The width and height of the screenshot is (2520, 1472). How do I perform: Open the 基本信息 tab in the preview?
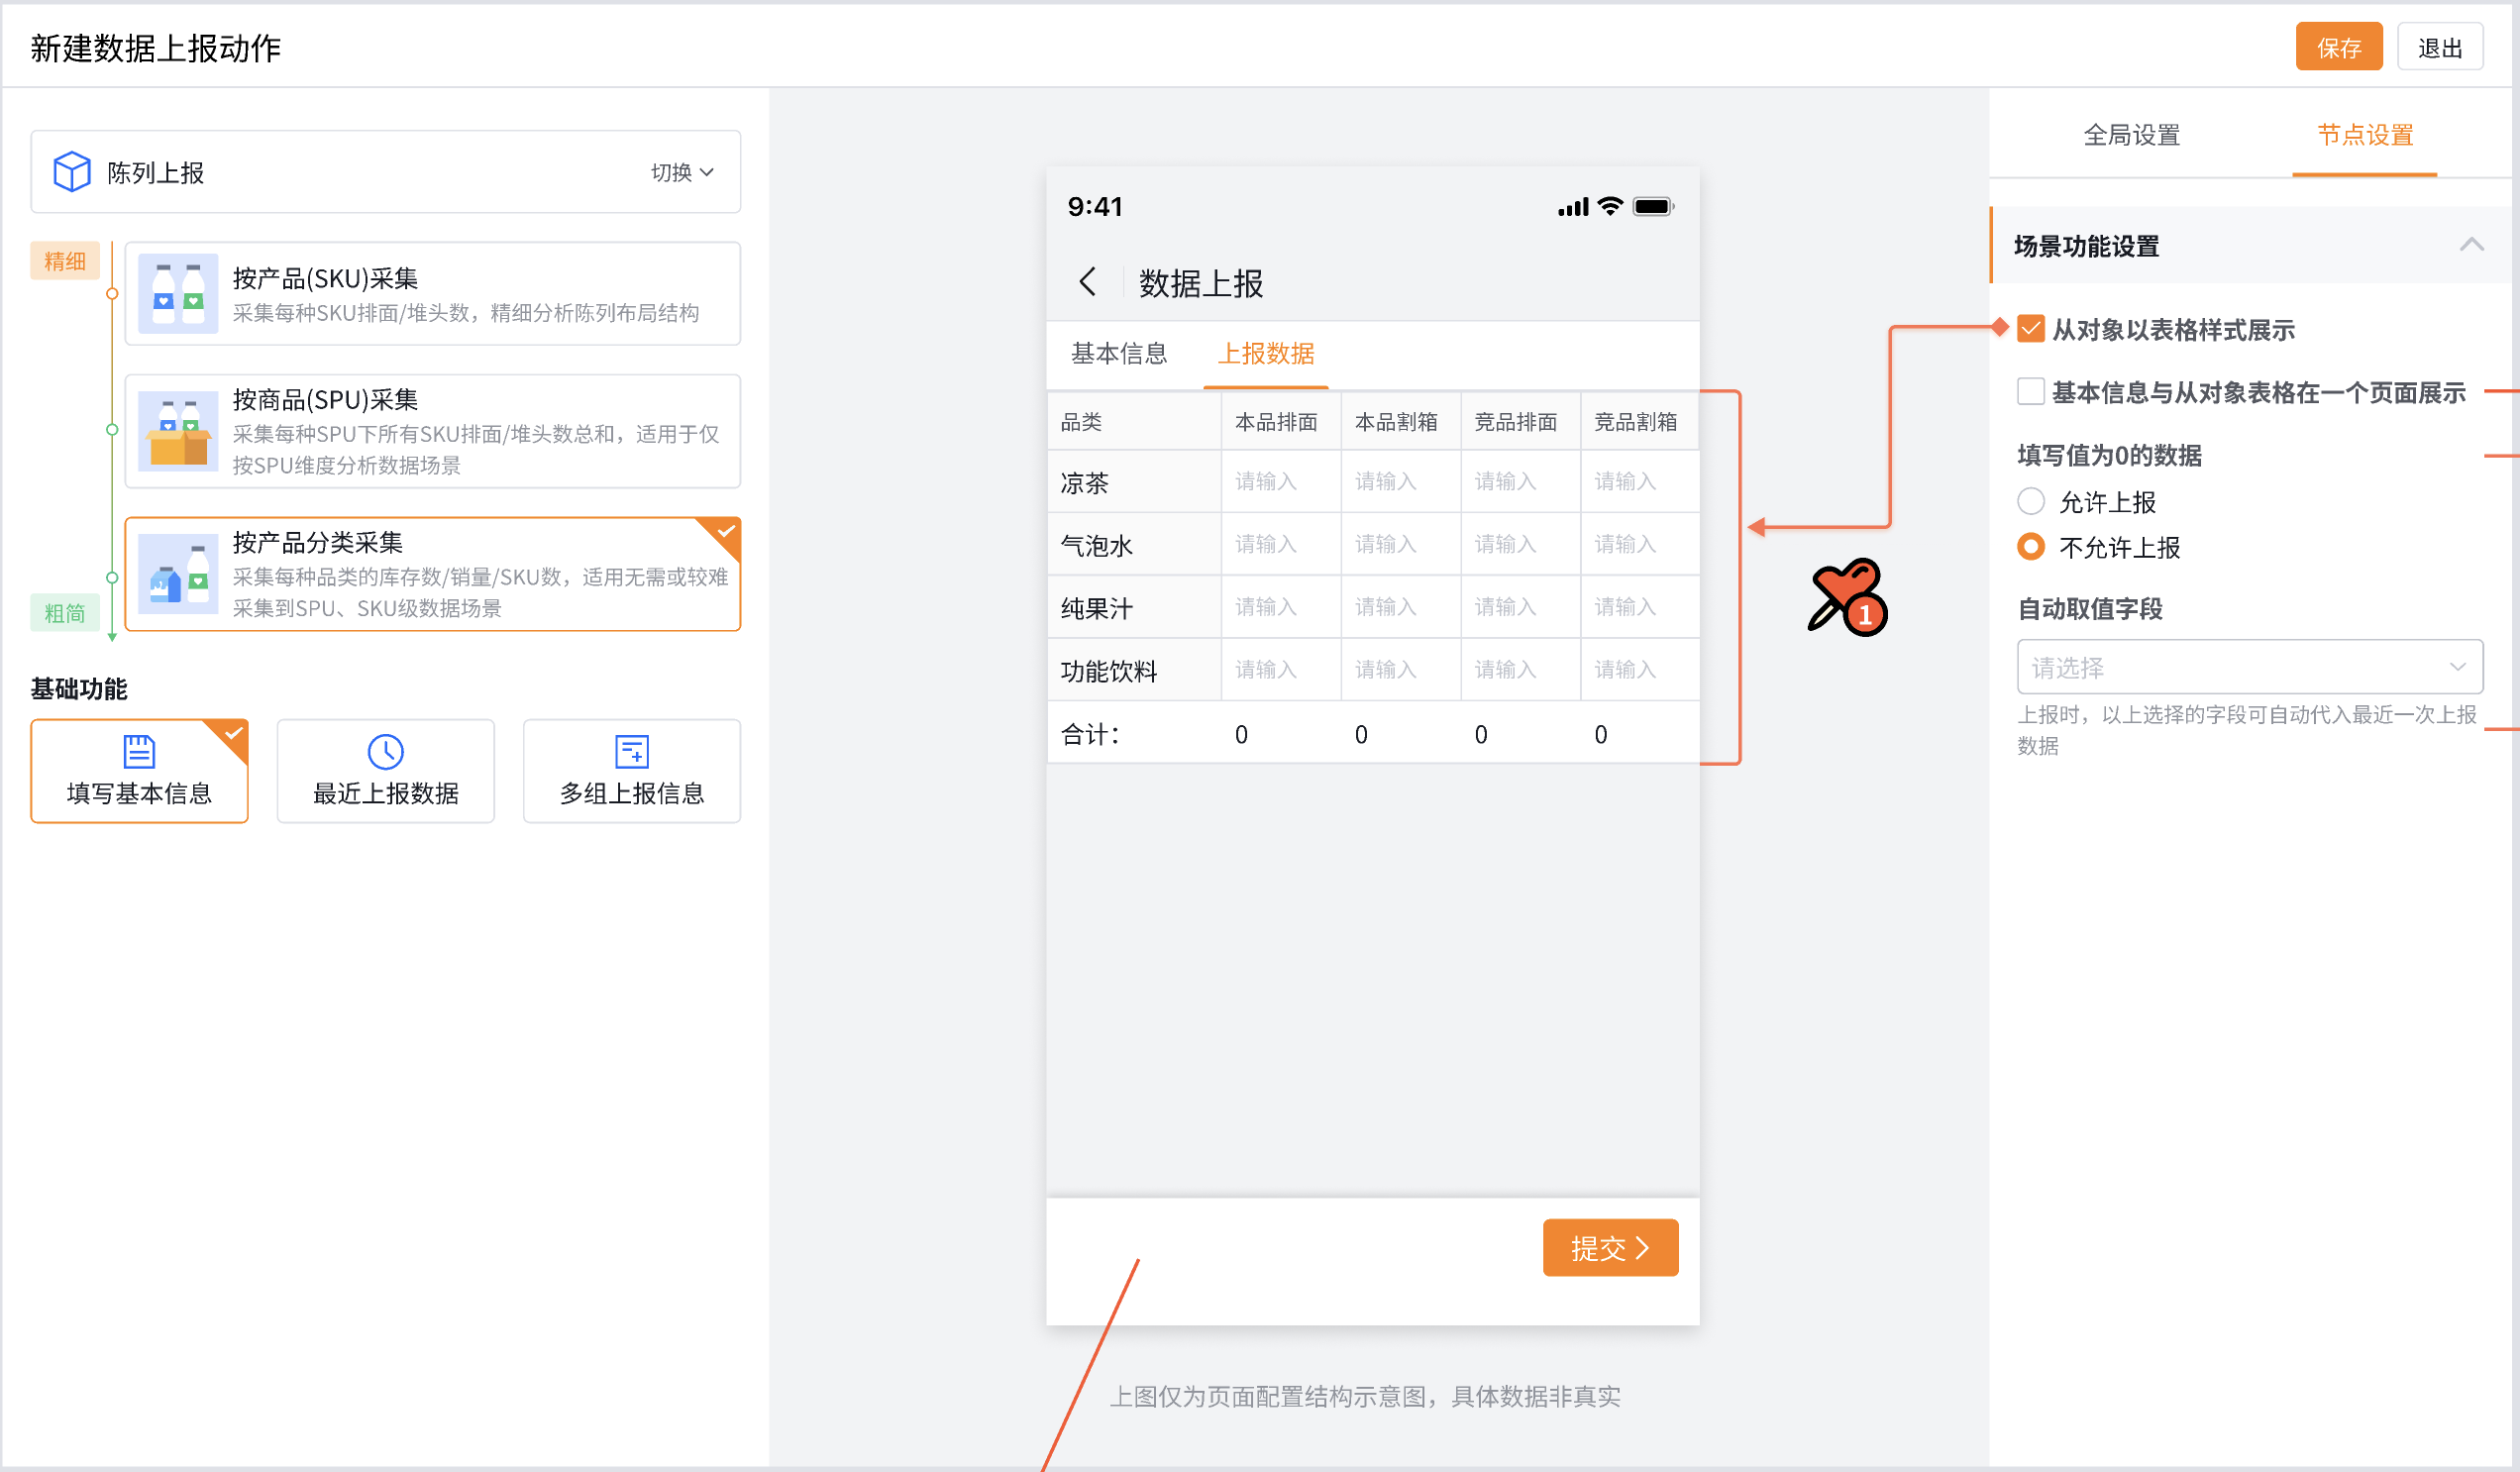point(1118,353)
